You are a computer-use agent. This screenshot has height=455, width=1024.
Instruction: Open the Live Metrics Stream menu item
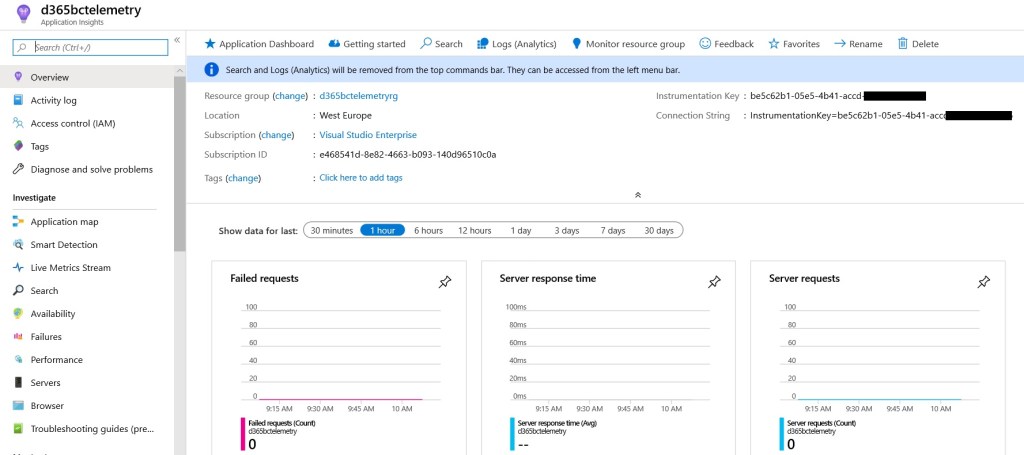(87, 268)
